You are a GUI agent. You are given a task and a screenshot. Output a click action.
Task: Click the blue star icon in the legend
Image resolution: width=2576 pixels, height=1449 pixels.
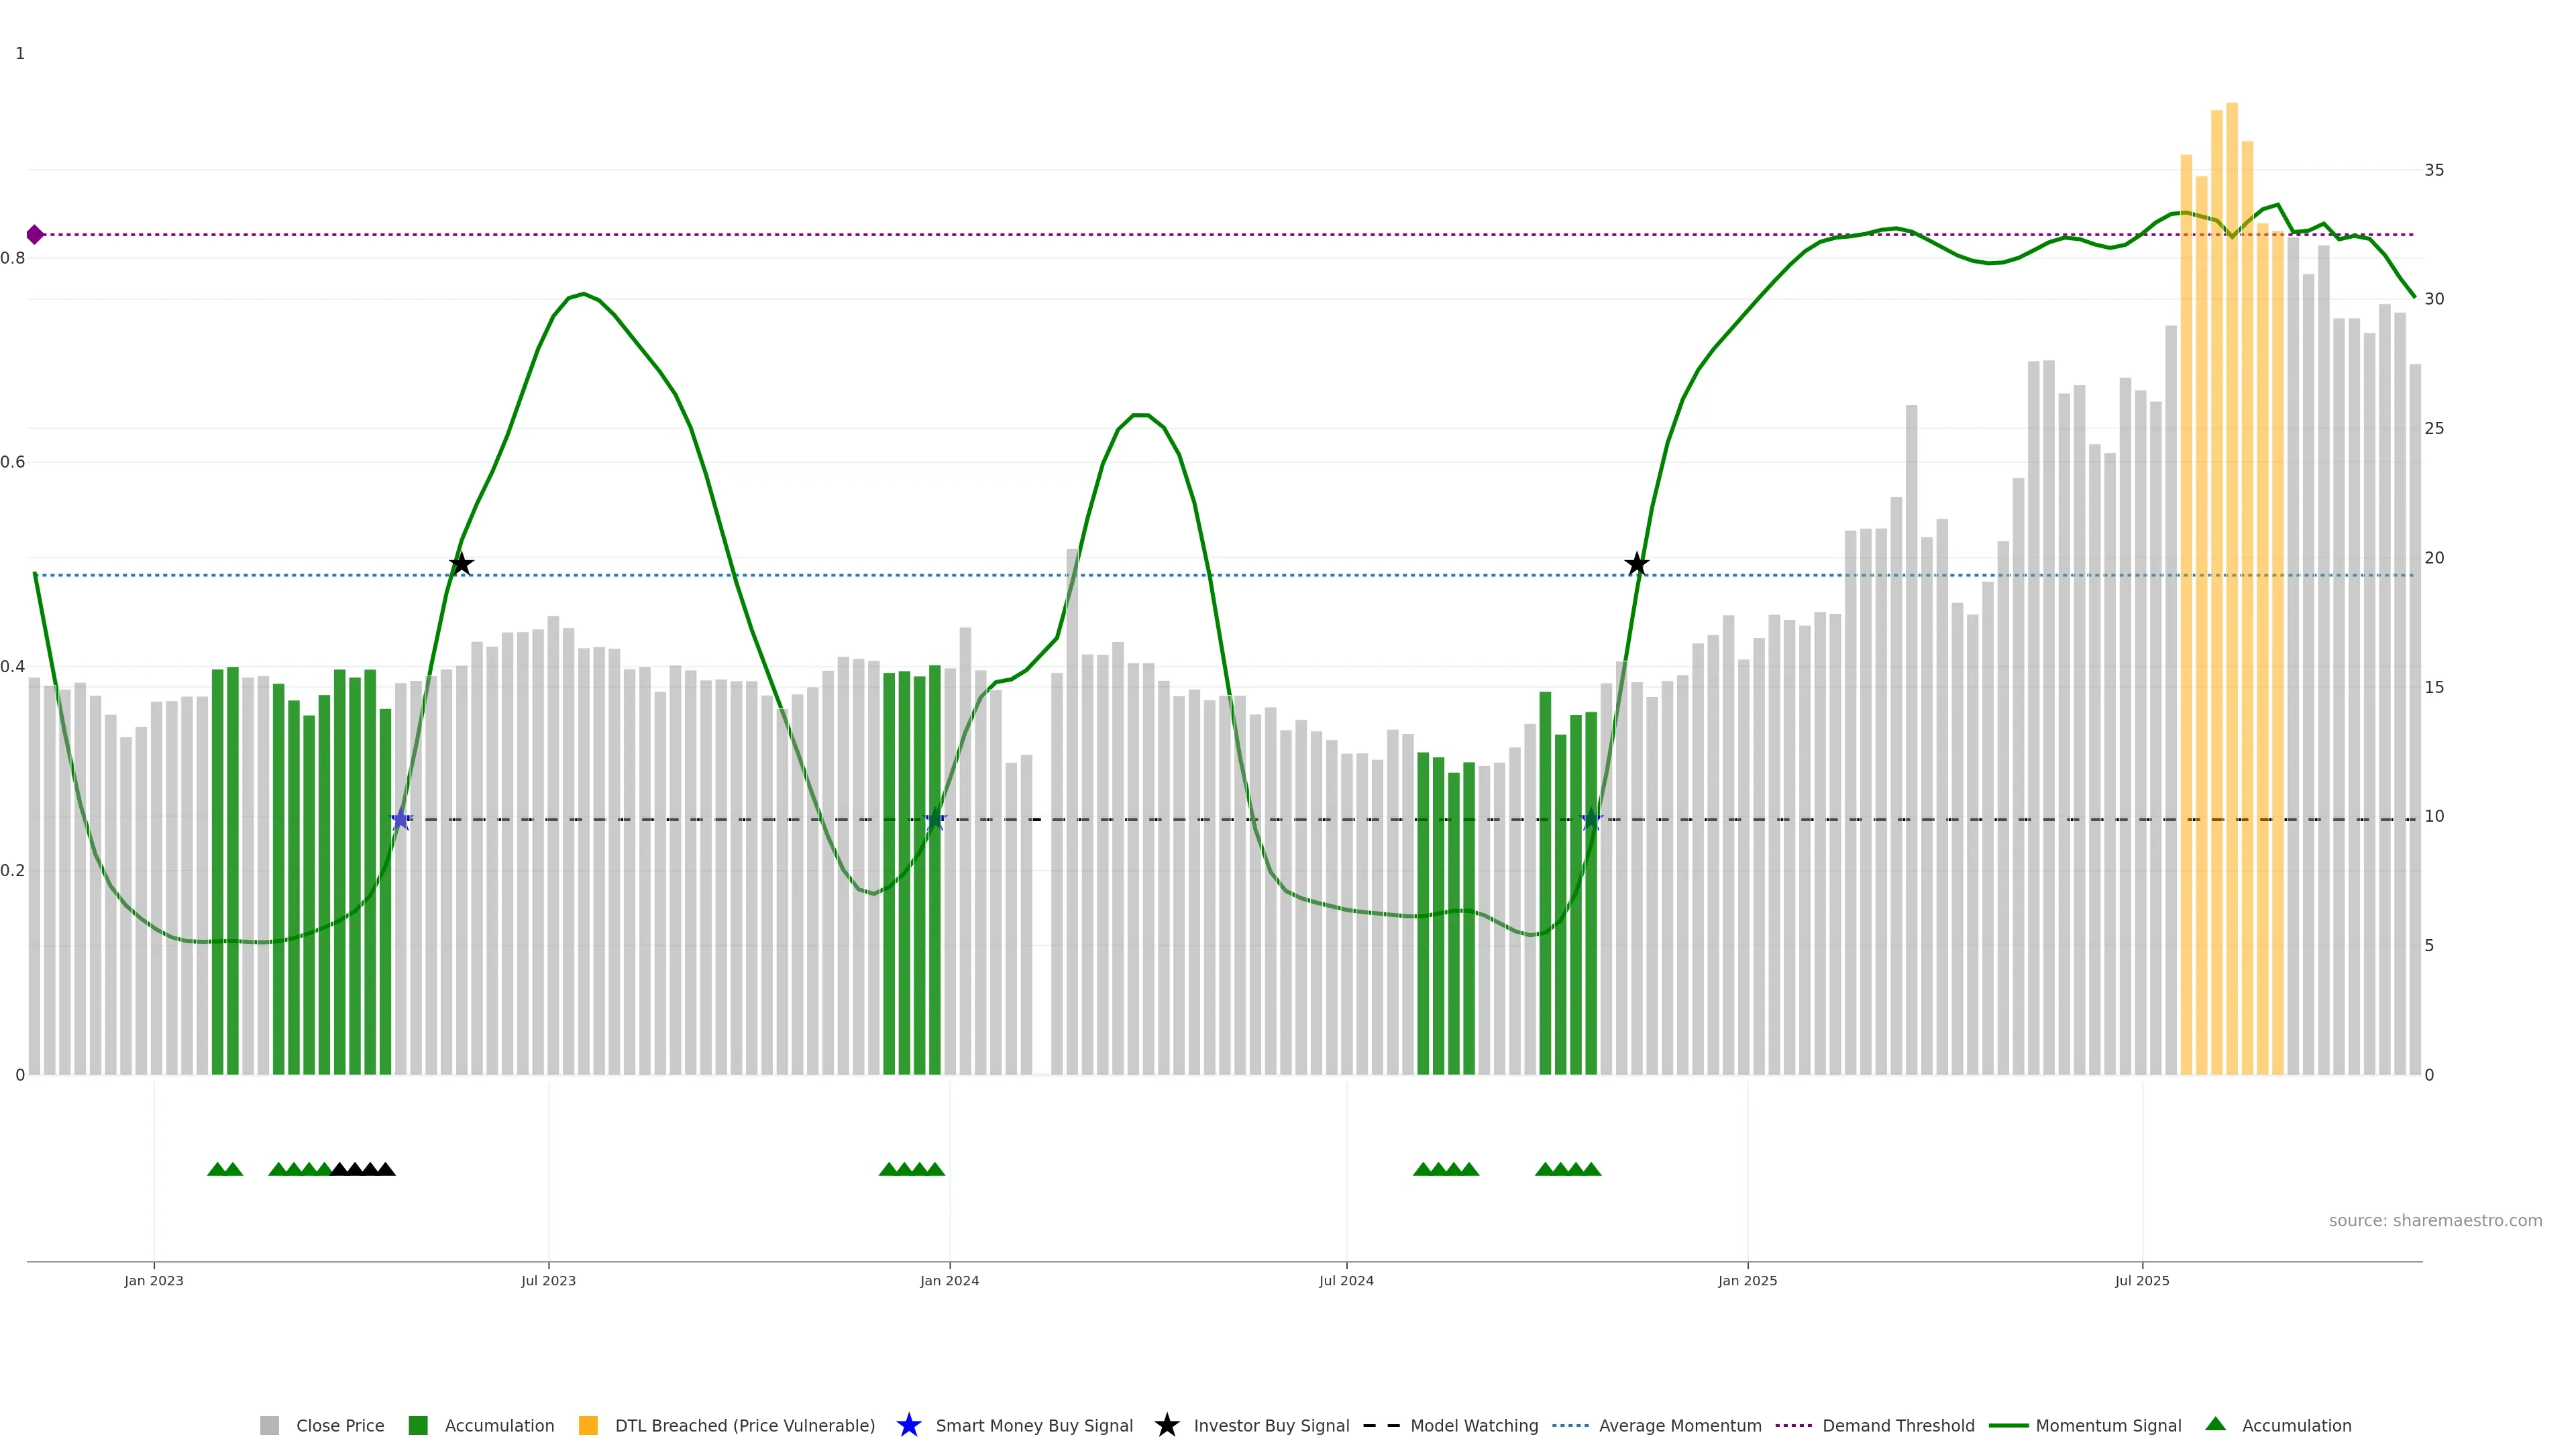908,1425
